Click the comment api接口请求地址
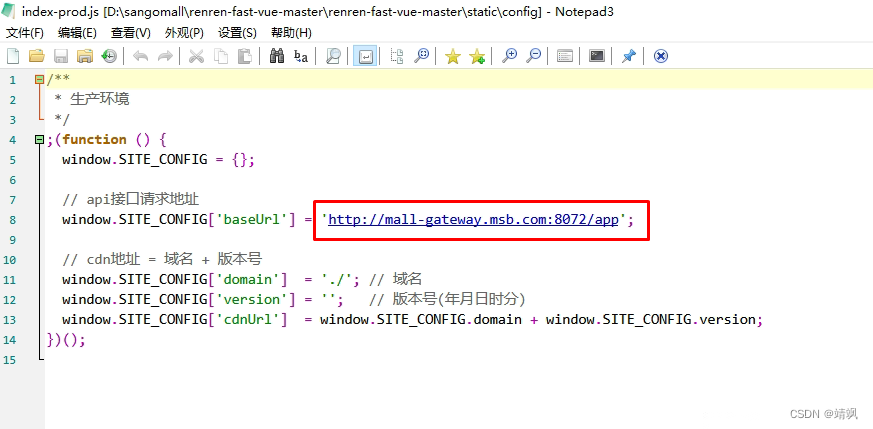The height and width of the screenshot is (429, 873). (131, 199)
